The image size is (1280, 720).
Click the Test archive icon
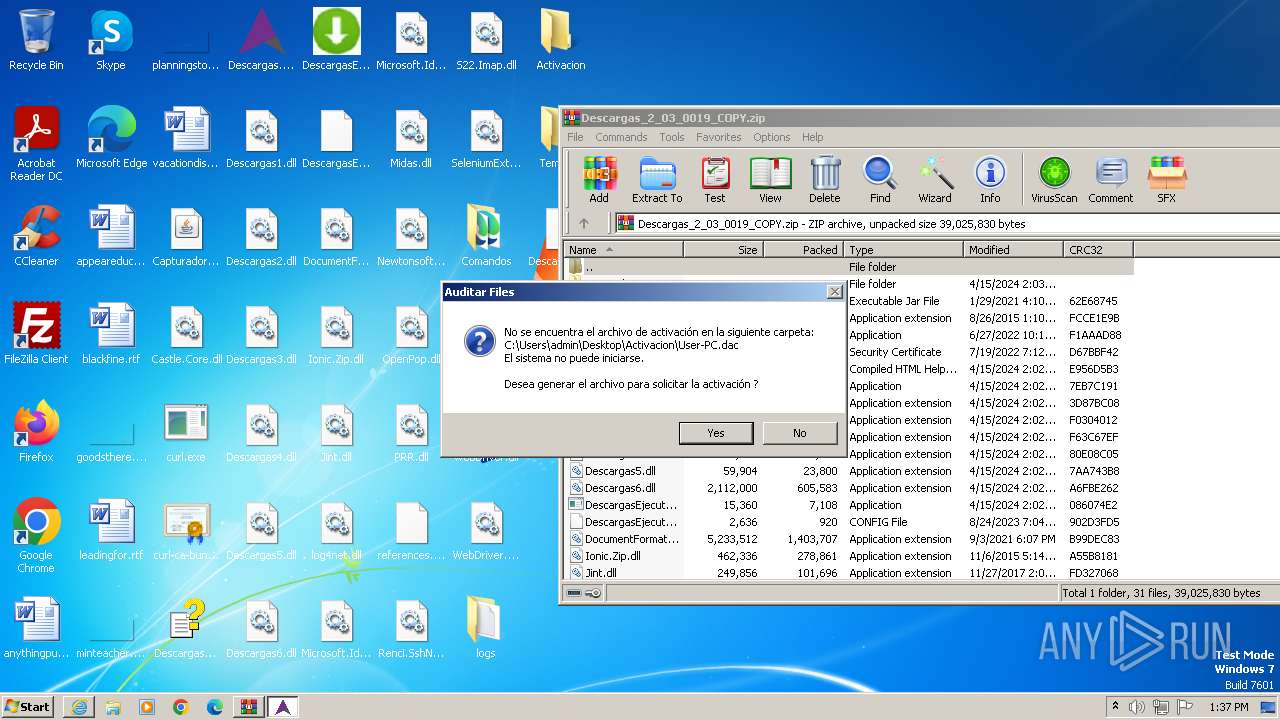715,180
